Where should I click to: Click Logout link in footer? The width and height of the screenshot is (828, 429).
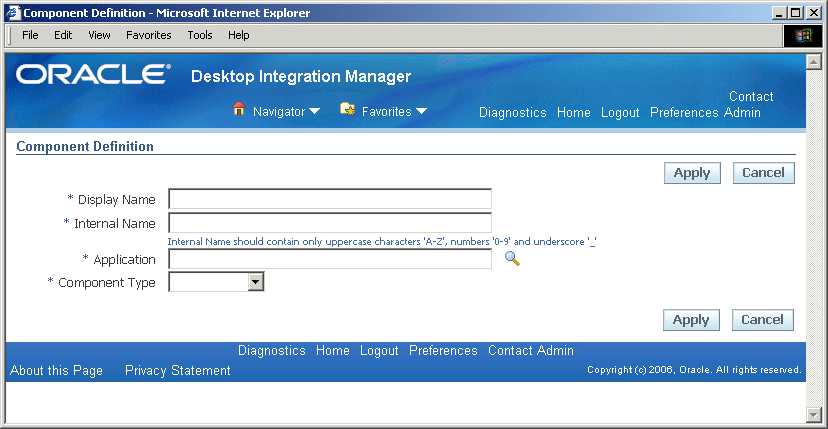[x=379, y=351]
